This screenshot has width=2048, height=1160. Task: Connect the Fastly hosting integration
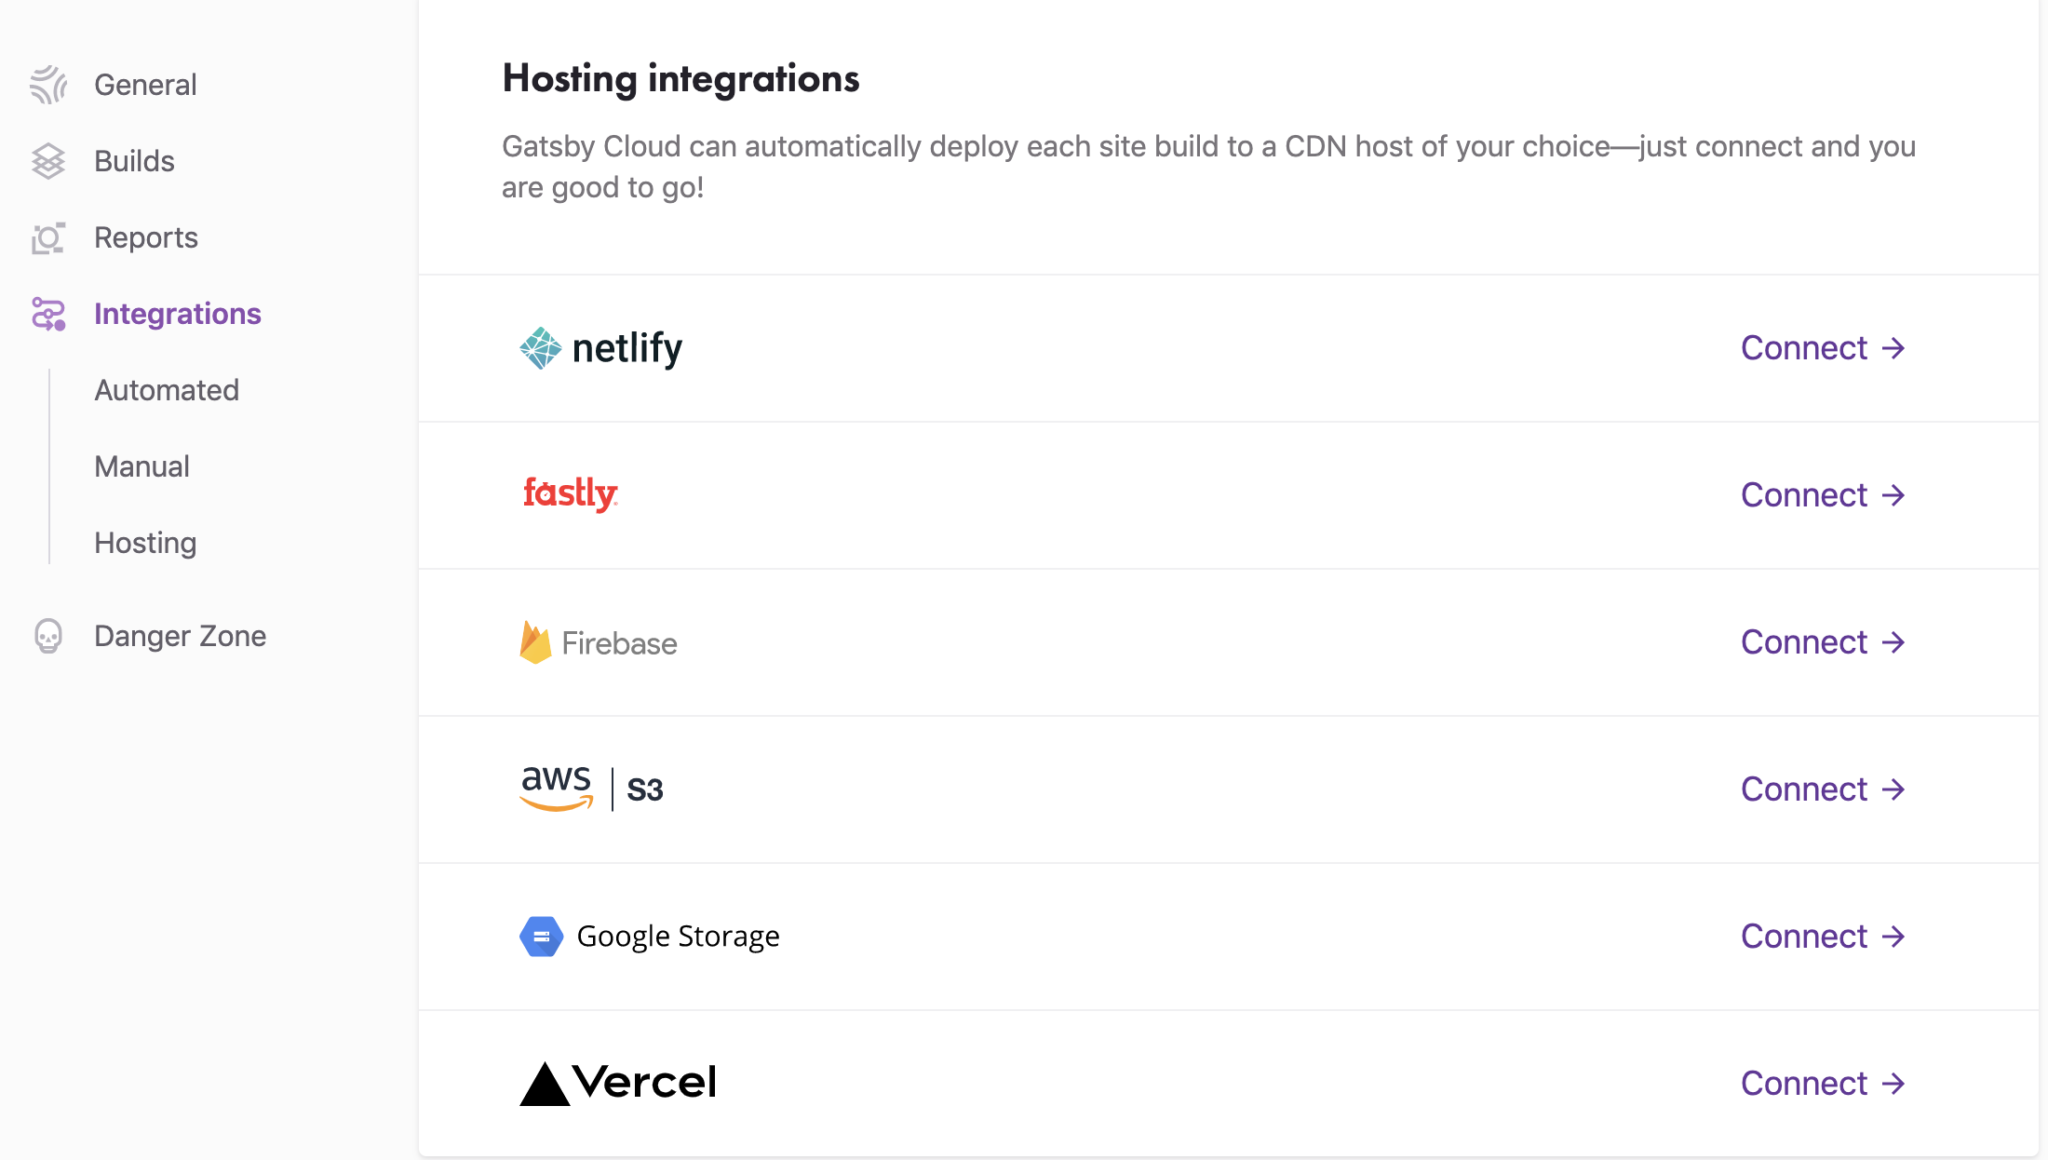(1822, 495)
